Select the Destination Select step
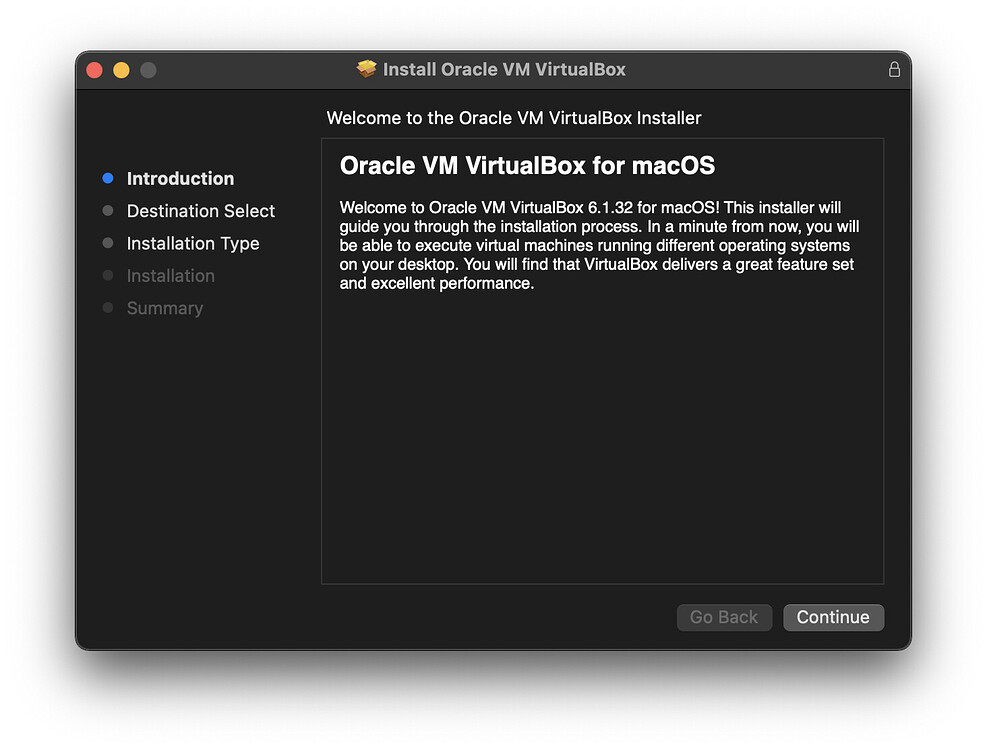The height and width of the screenshot is (750, 987). tap(200, 211)
